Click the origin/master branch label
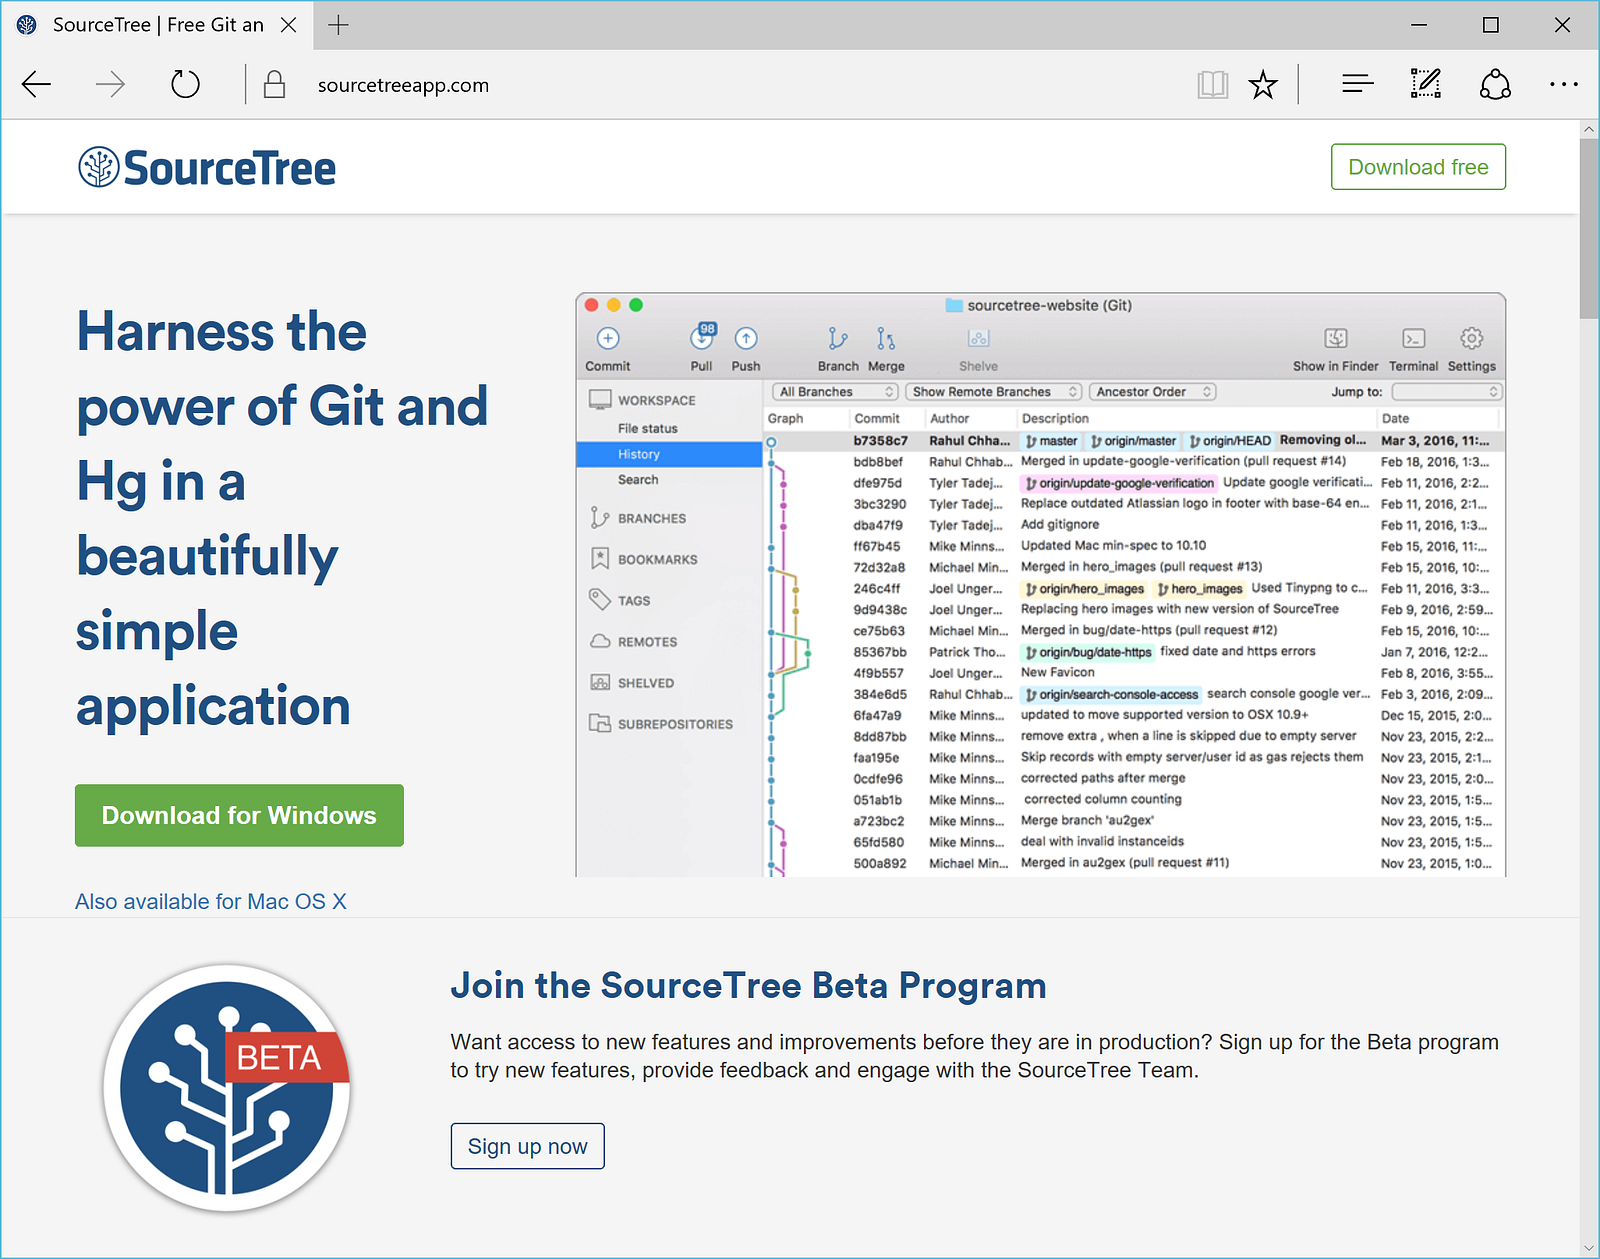 pos(1133,441)
